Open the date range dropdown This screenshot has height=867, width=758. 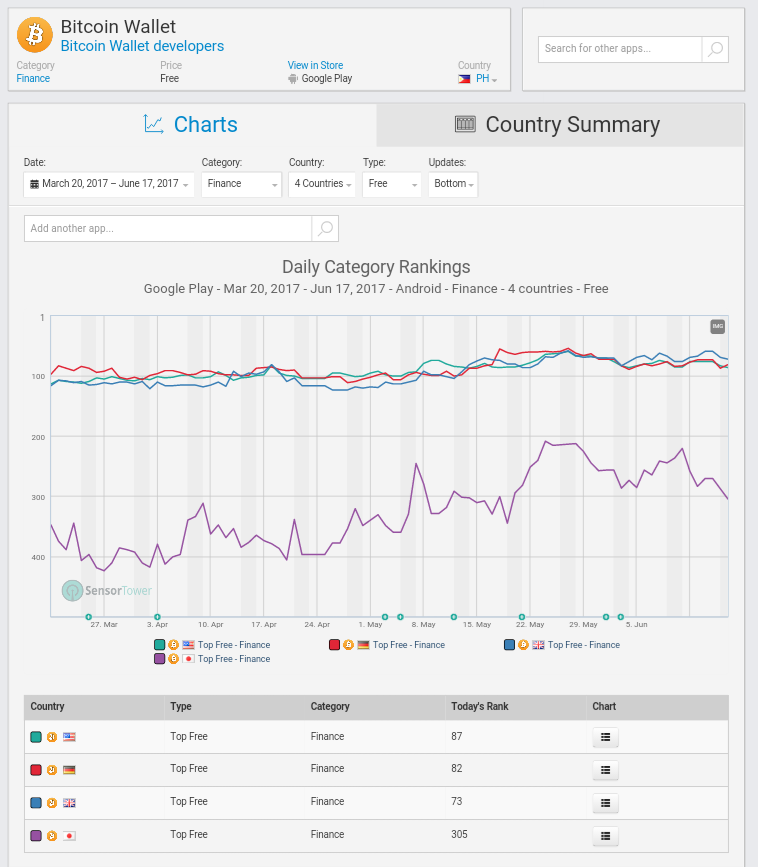(109, 184)
